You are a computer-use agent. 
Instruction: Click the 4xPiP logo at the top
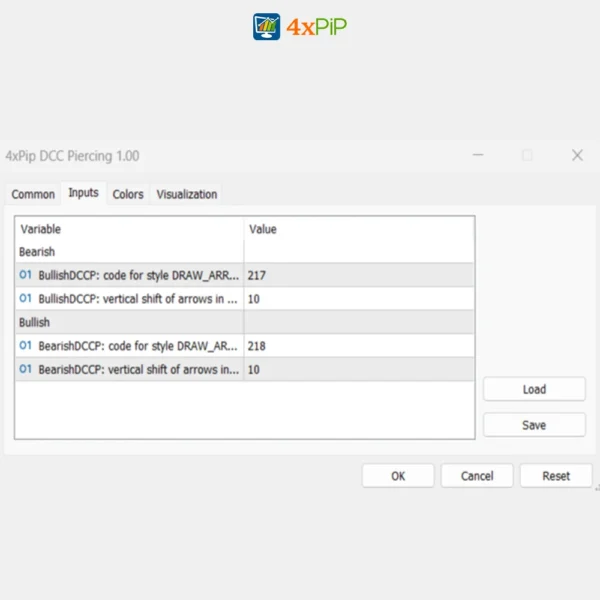(x=300, y=27)
